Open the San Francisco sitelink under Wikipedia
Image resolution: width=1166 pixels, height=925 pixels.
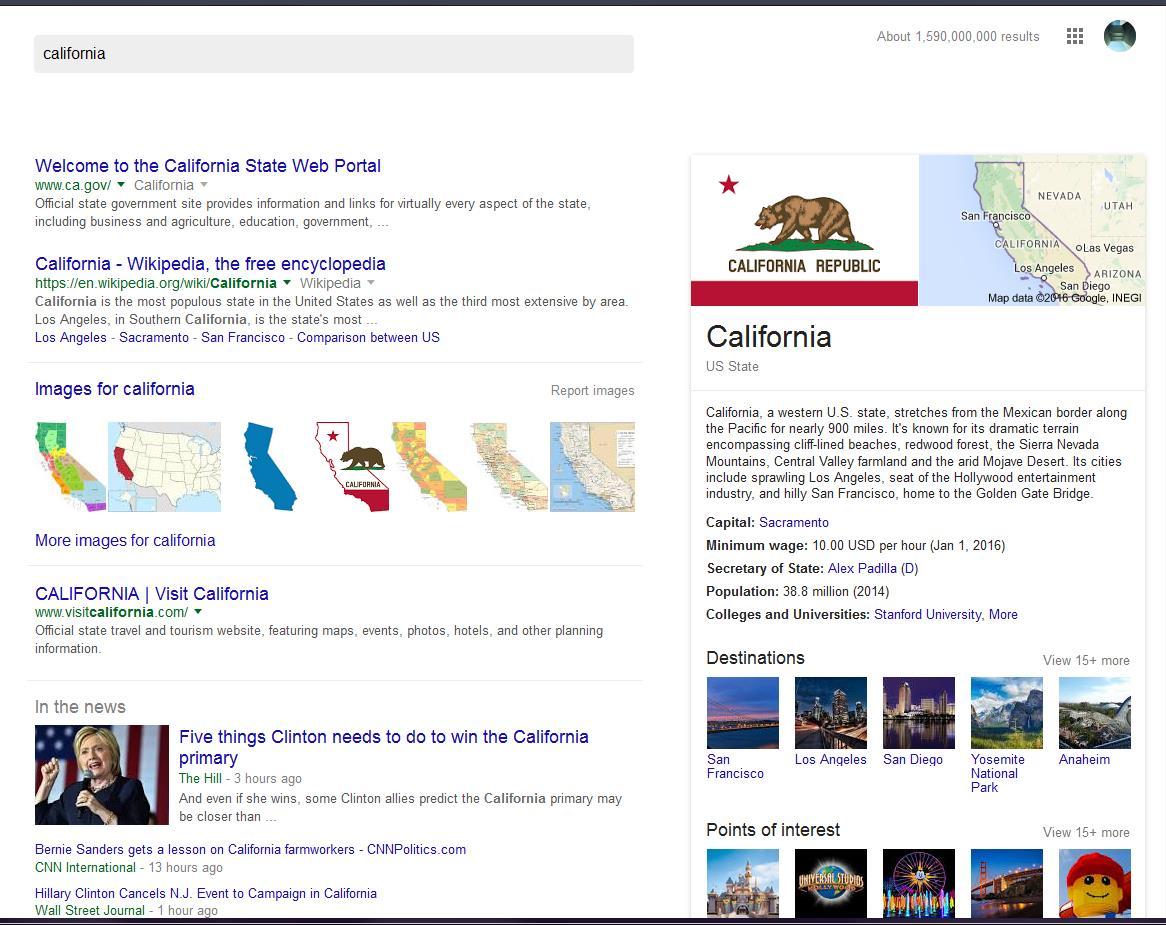243,338
